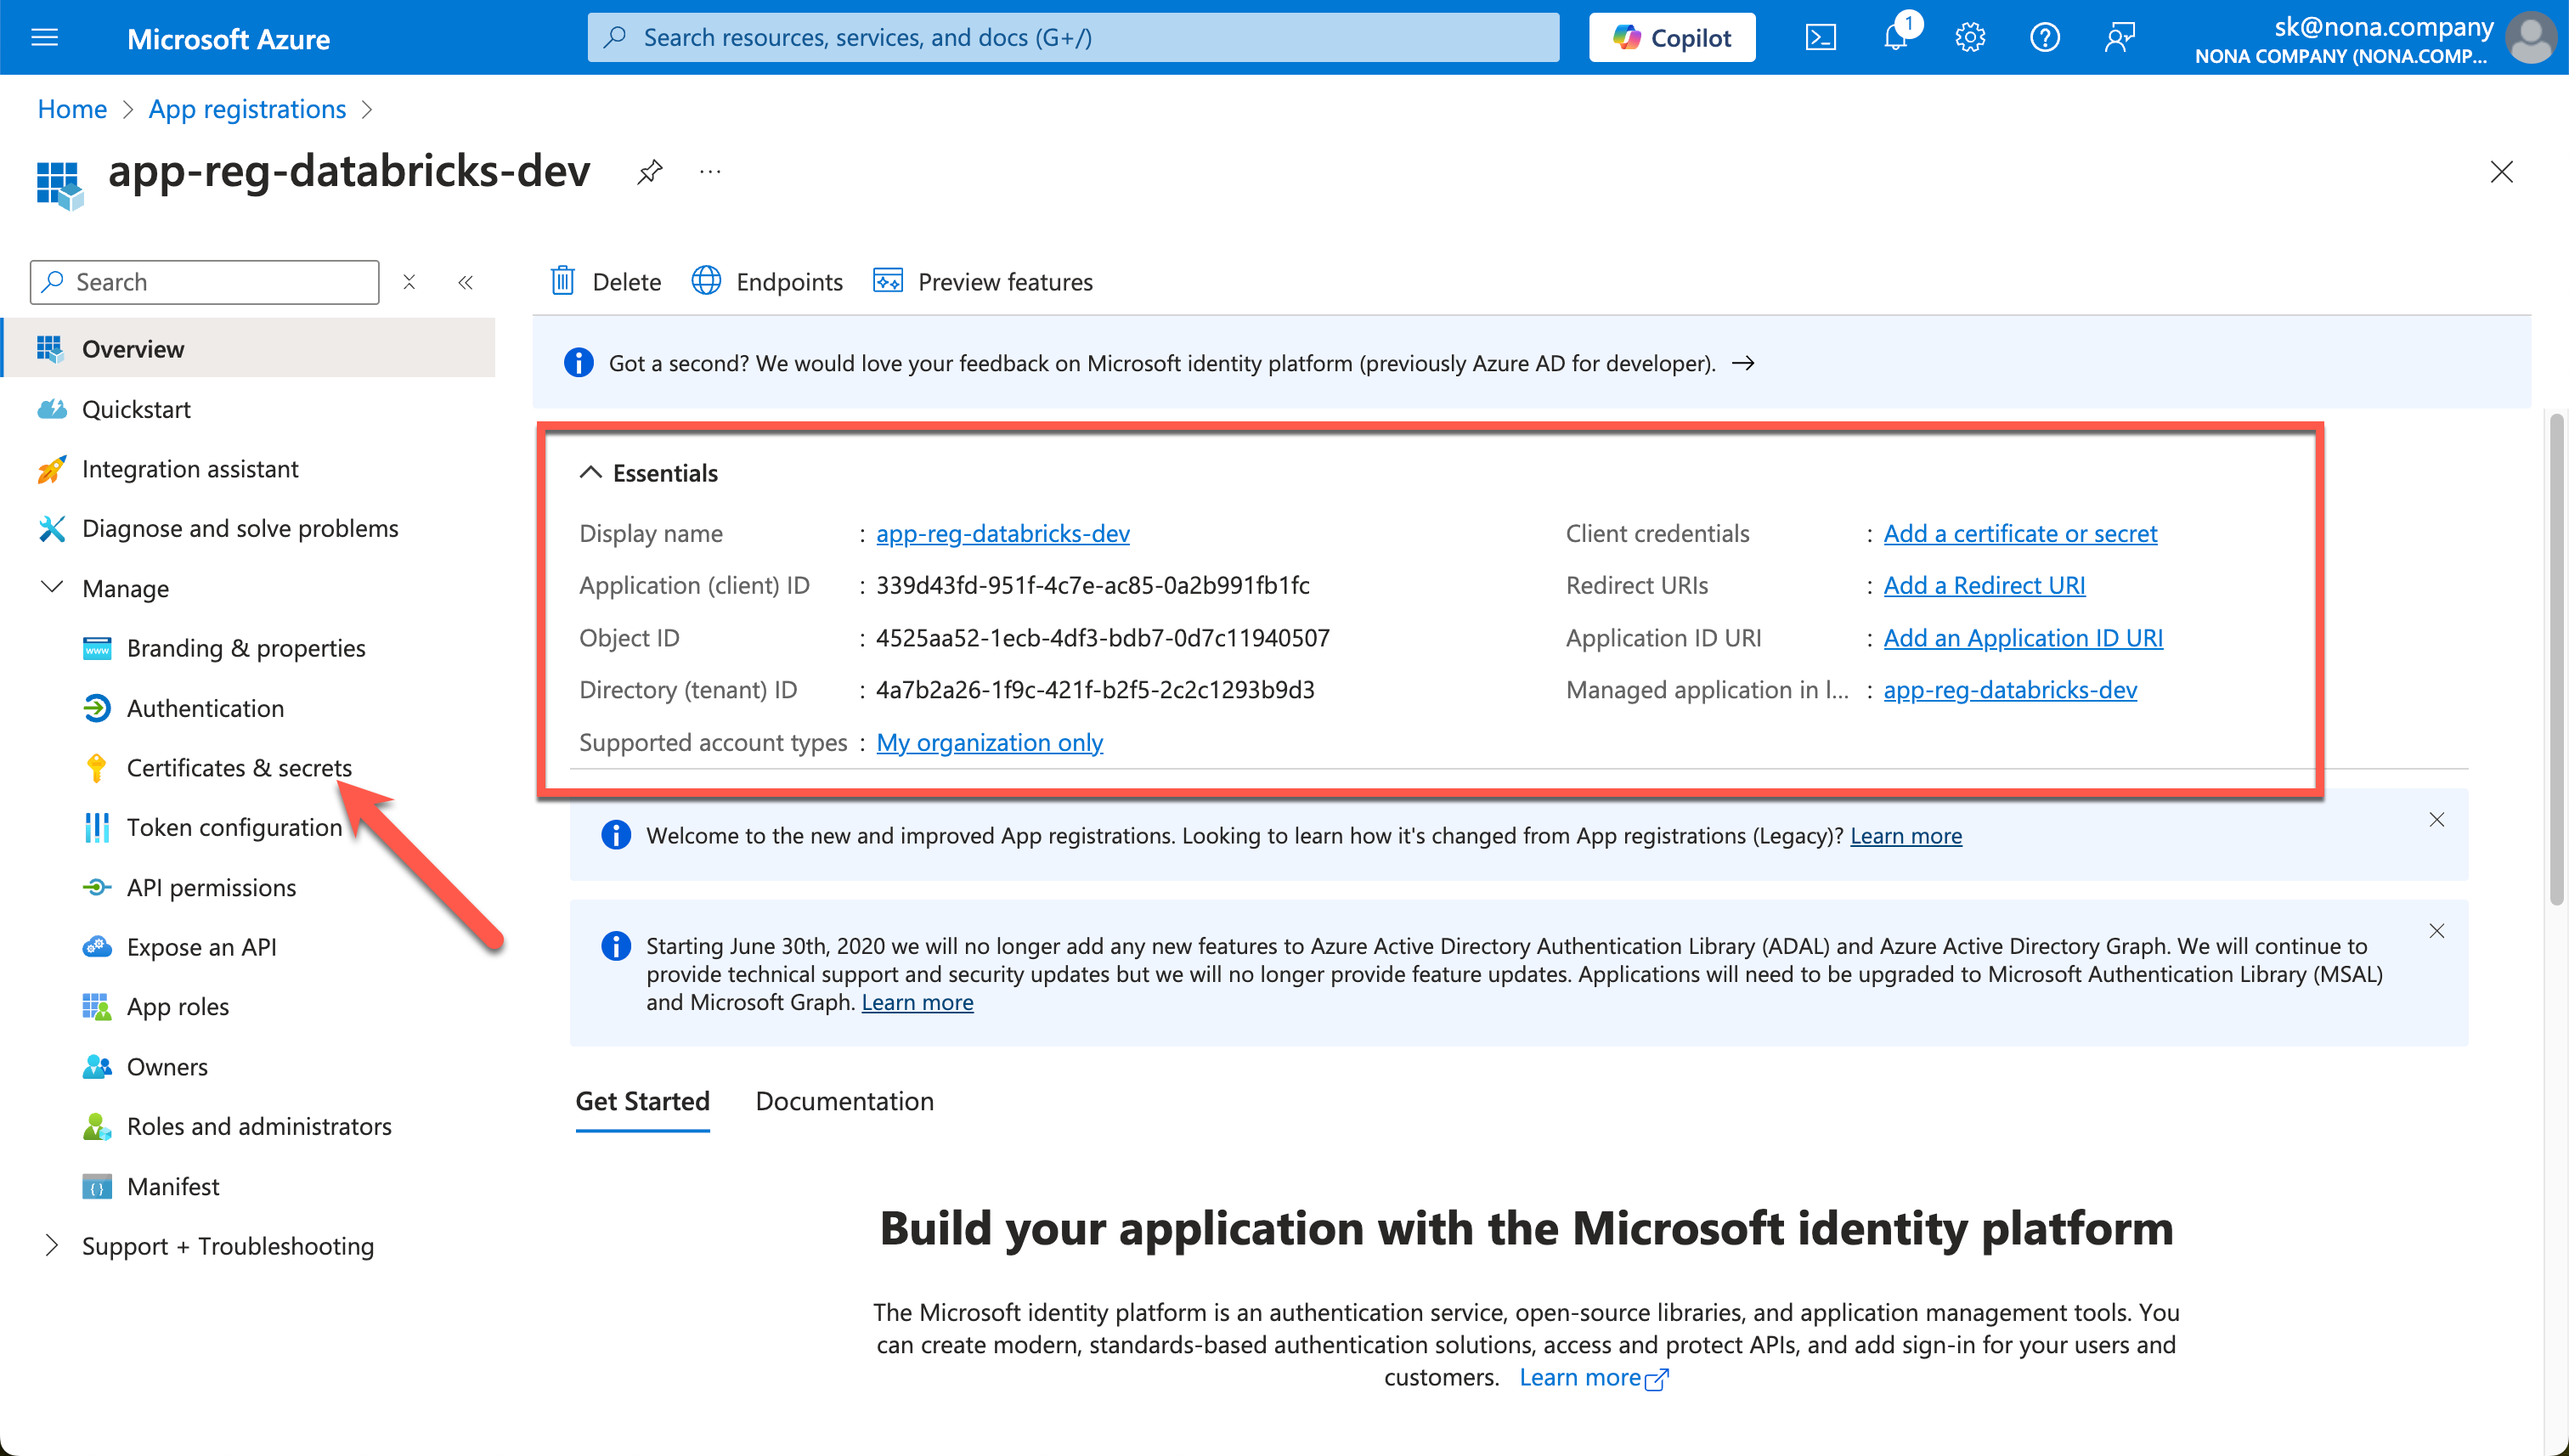Open the Copilot button

click(1672, 38)
